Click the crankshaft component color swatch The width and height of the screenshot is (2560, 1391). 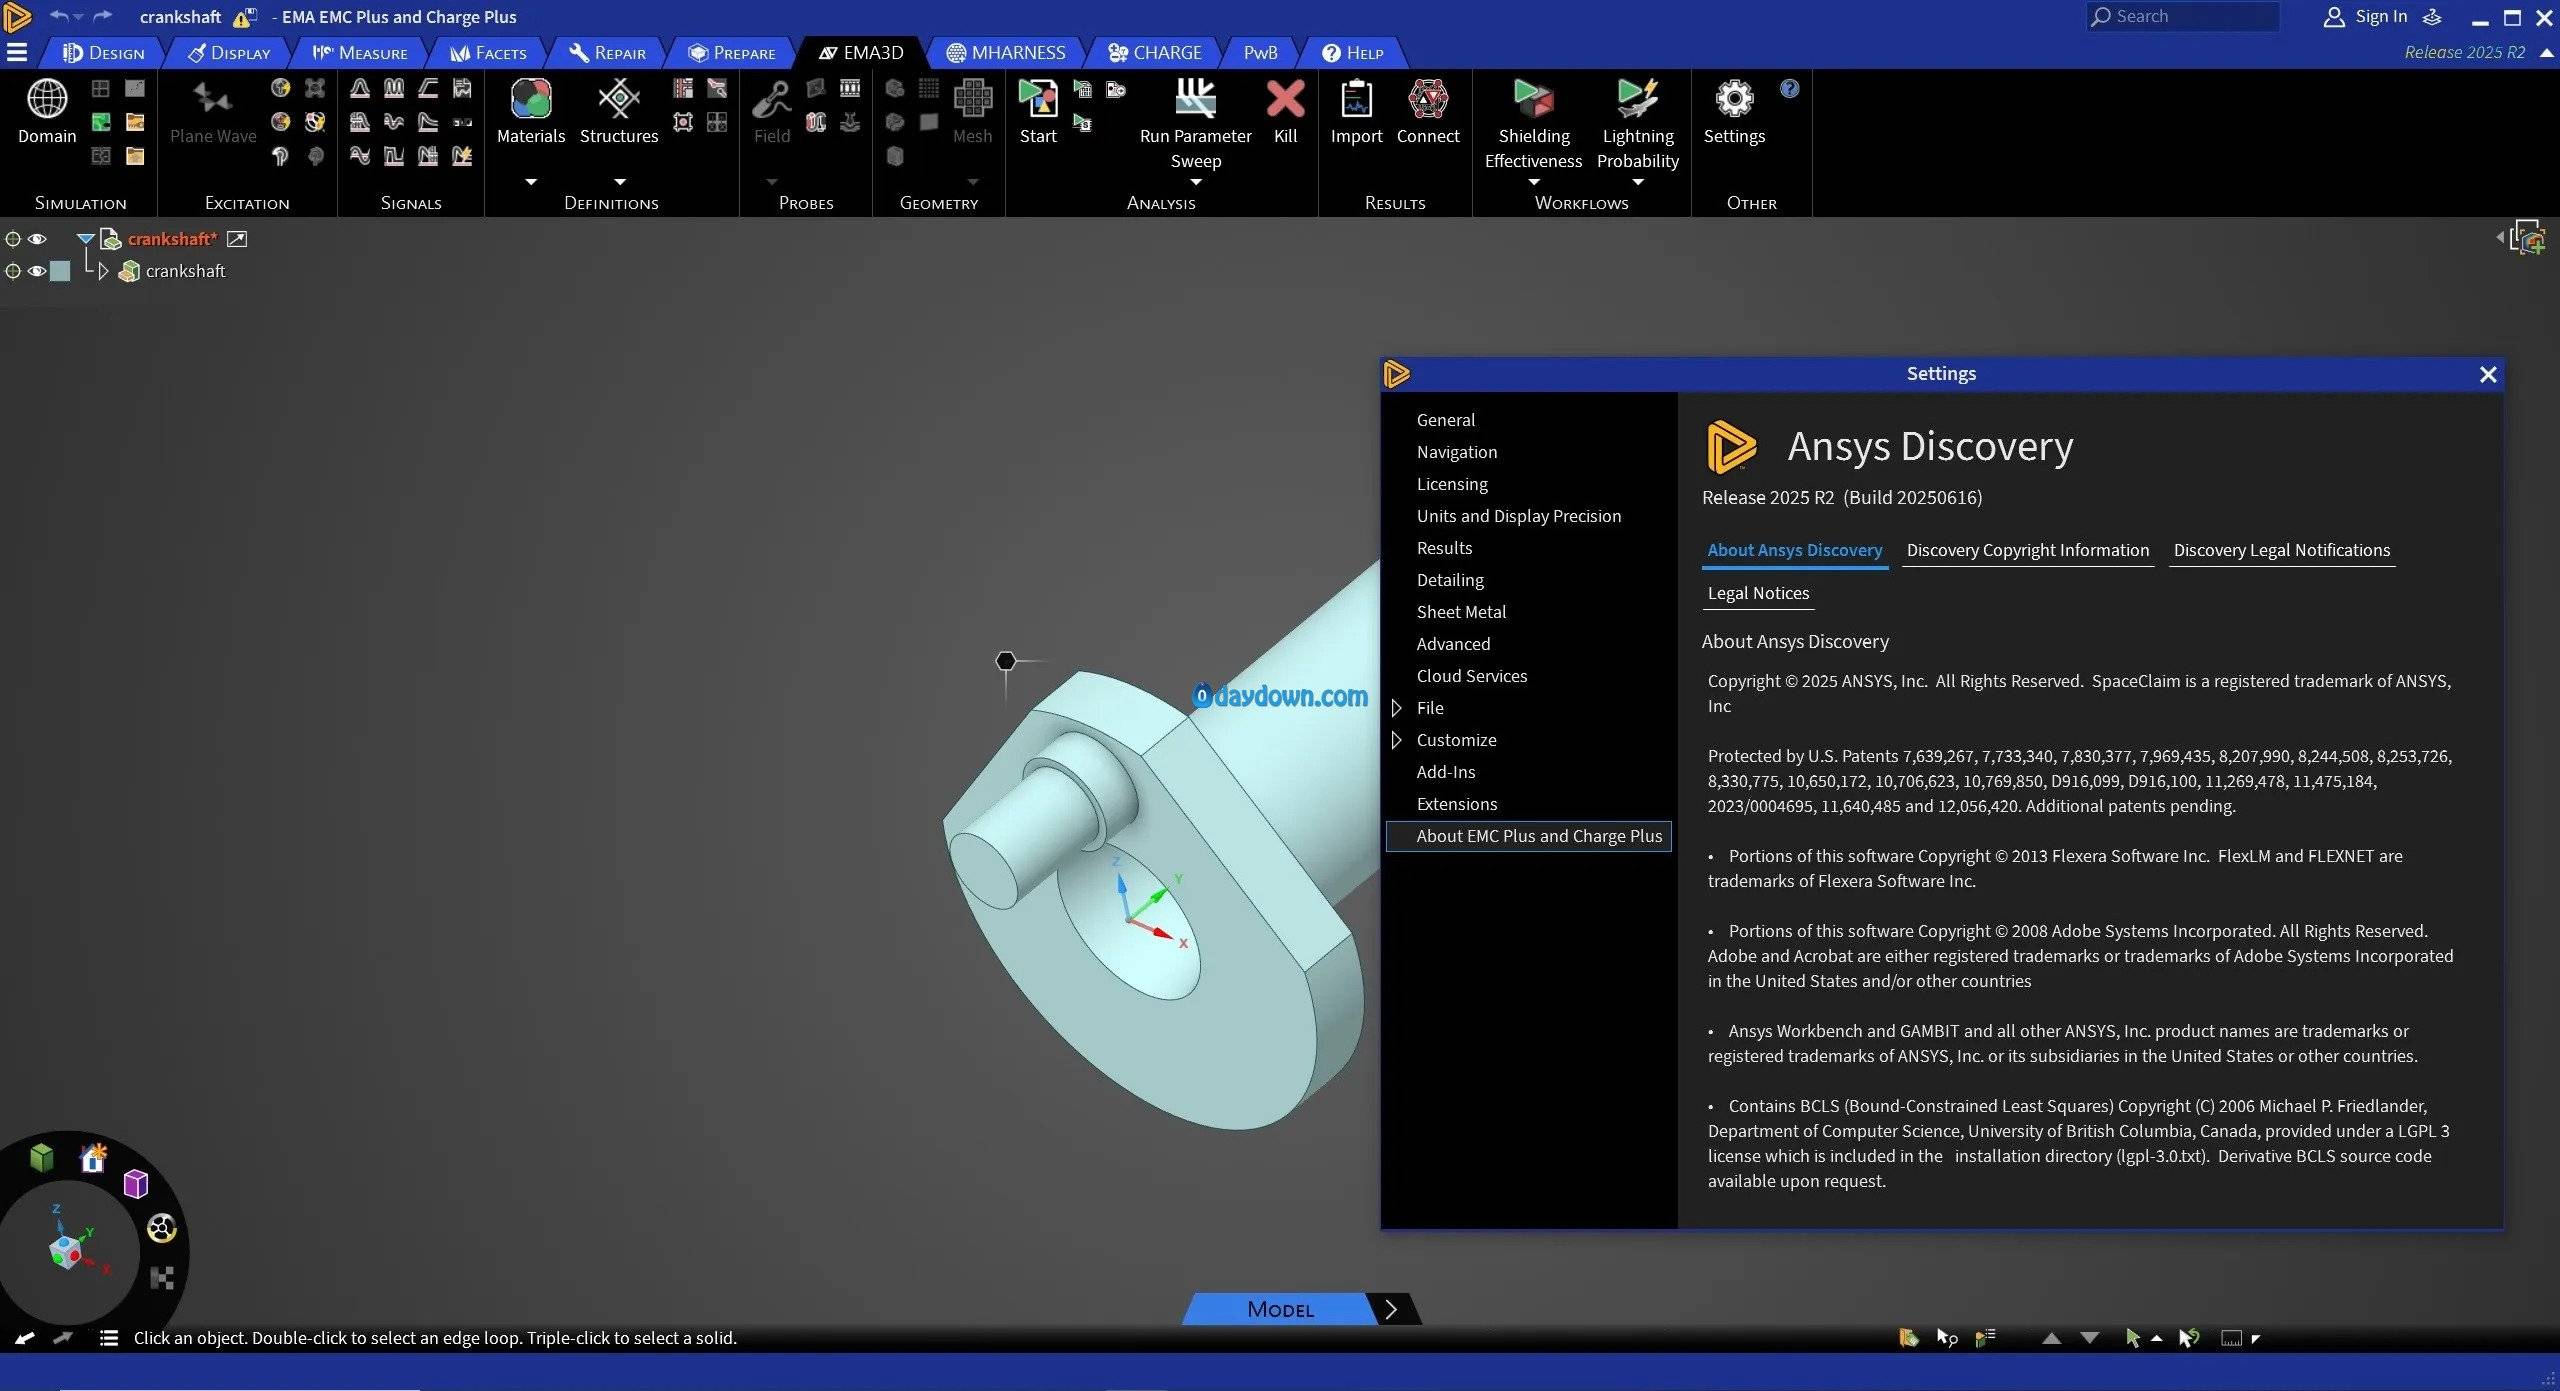coord(60,271)
